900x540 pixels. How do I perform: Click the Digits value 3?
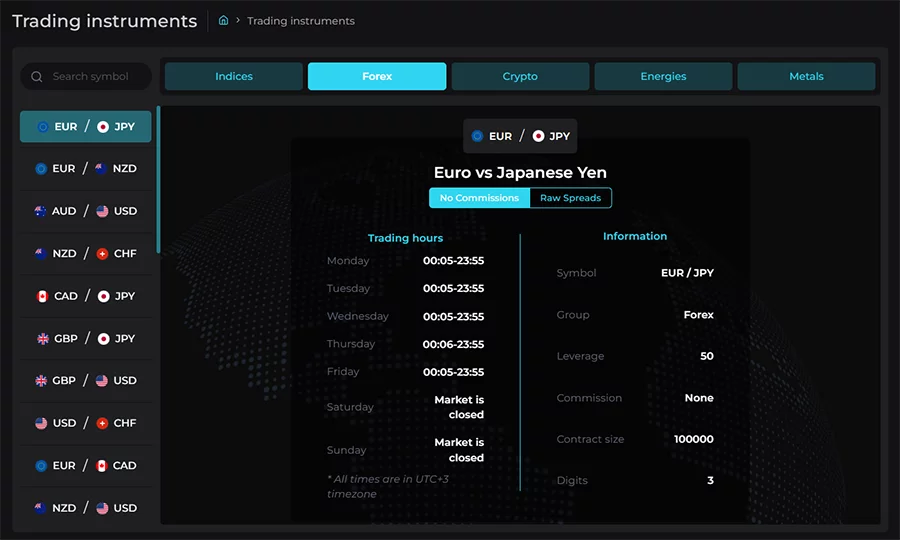(x=710, y=480)
